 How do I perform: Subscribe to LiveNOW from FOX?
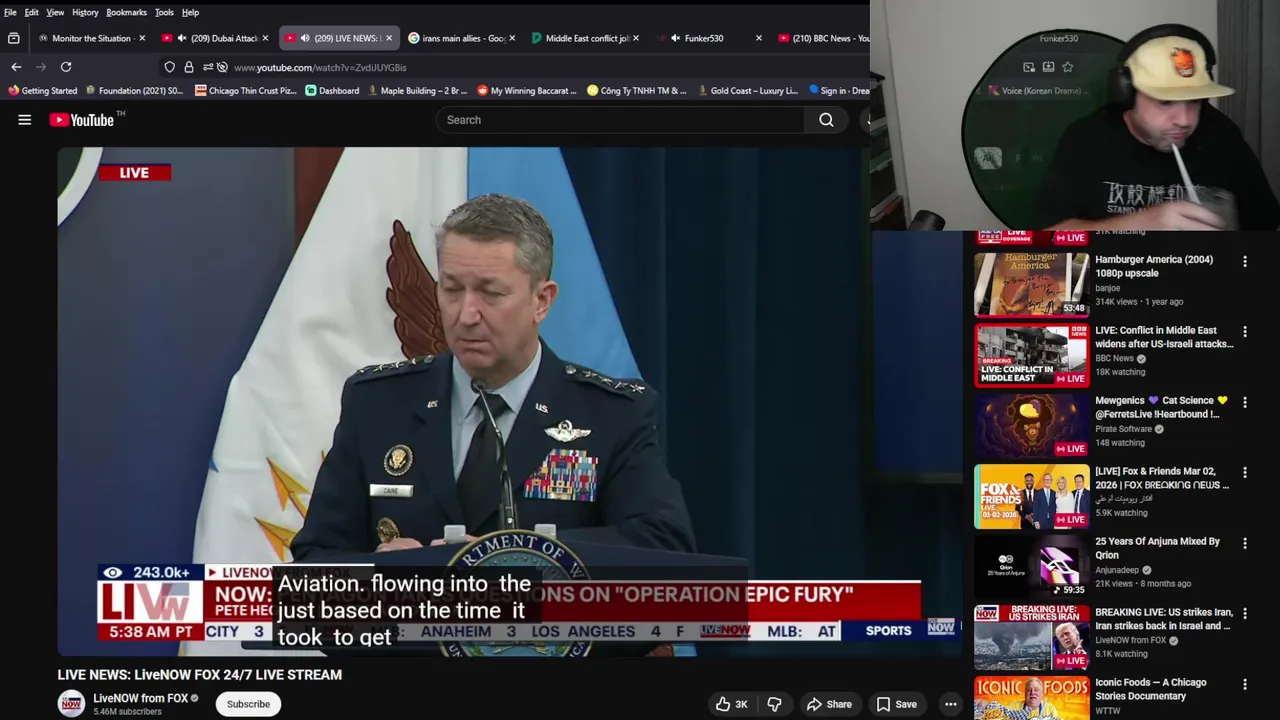(248, 704)
